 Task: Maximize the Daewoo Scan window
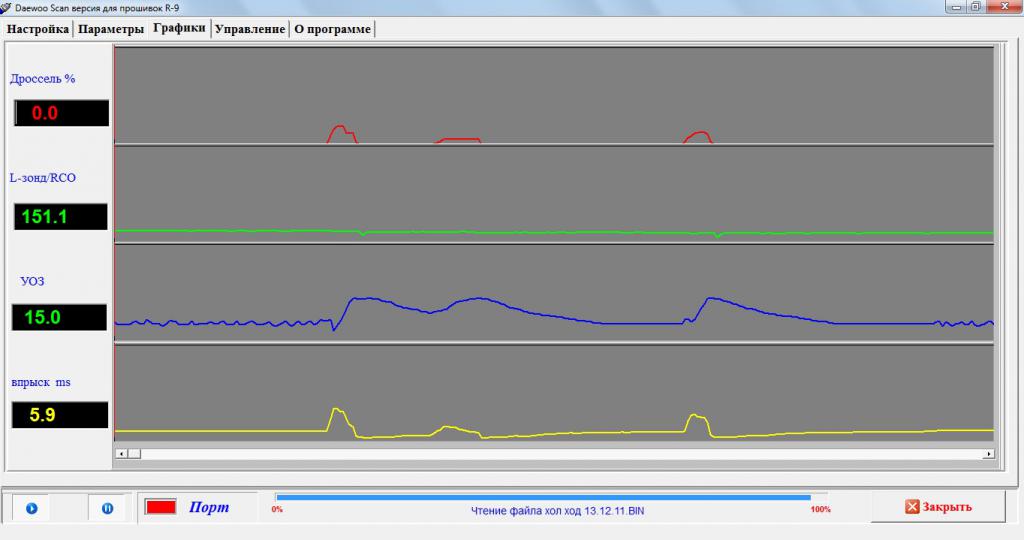(x=976, y=7)
